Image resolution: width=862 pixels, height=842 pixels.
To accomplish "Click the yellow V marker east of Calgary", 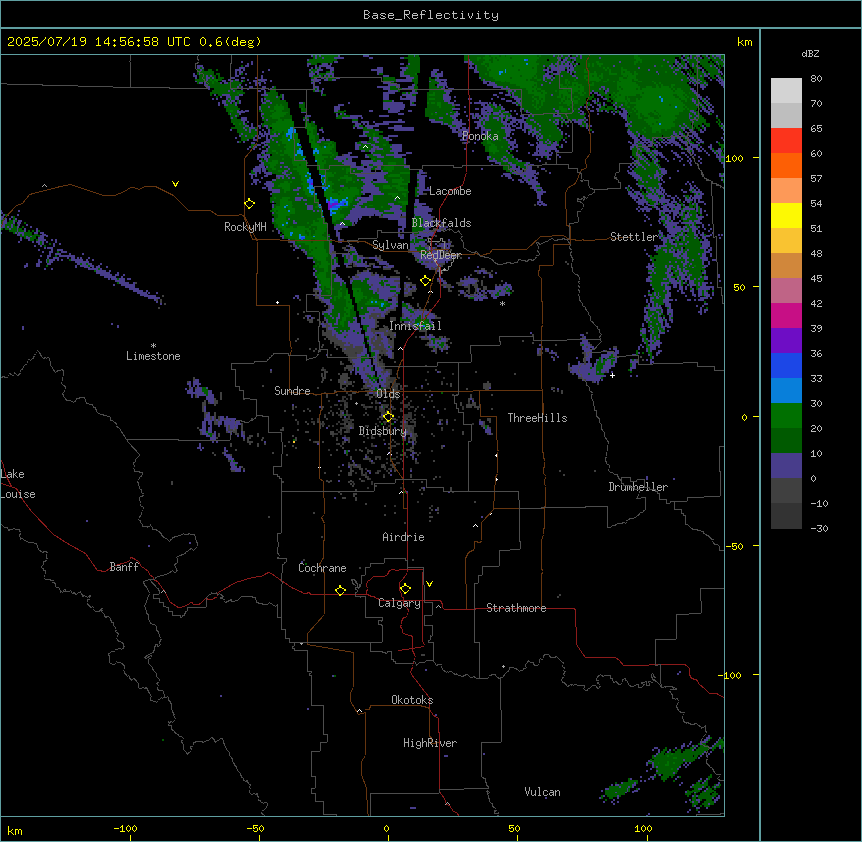I will pyautogui.click(x=429, y=584).
